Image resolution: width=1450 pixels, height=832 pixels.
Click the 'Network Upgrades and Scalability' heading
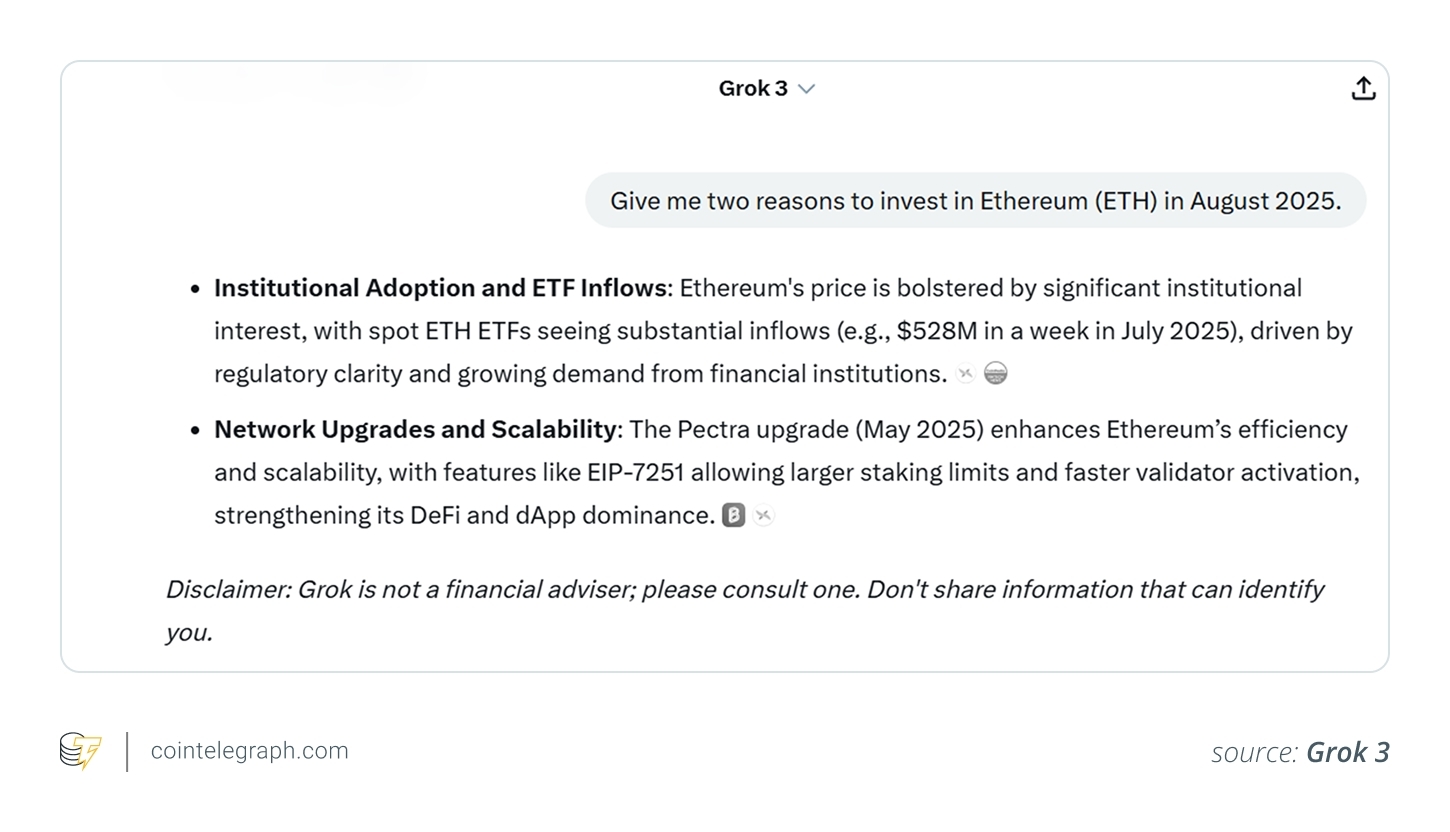coord(416,430)
